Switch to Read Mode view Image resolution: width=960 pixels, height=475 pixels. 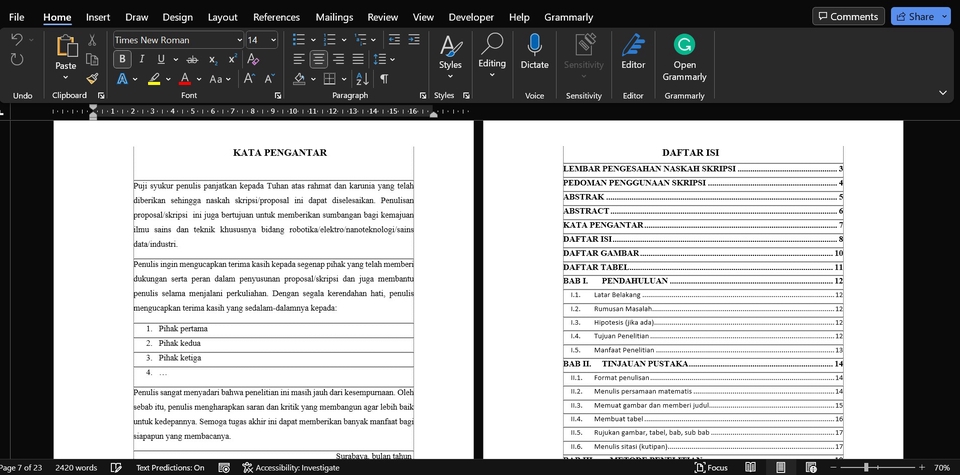click(751, 467)
